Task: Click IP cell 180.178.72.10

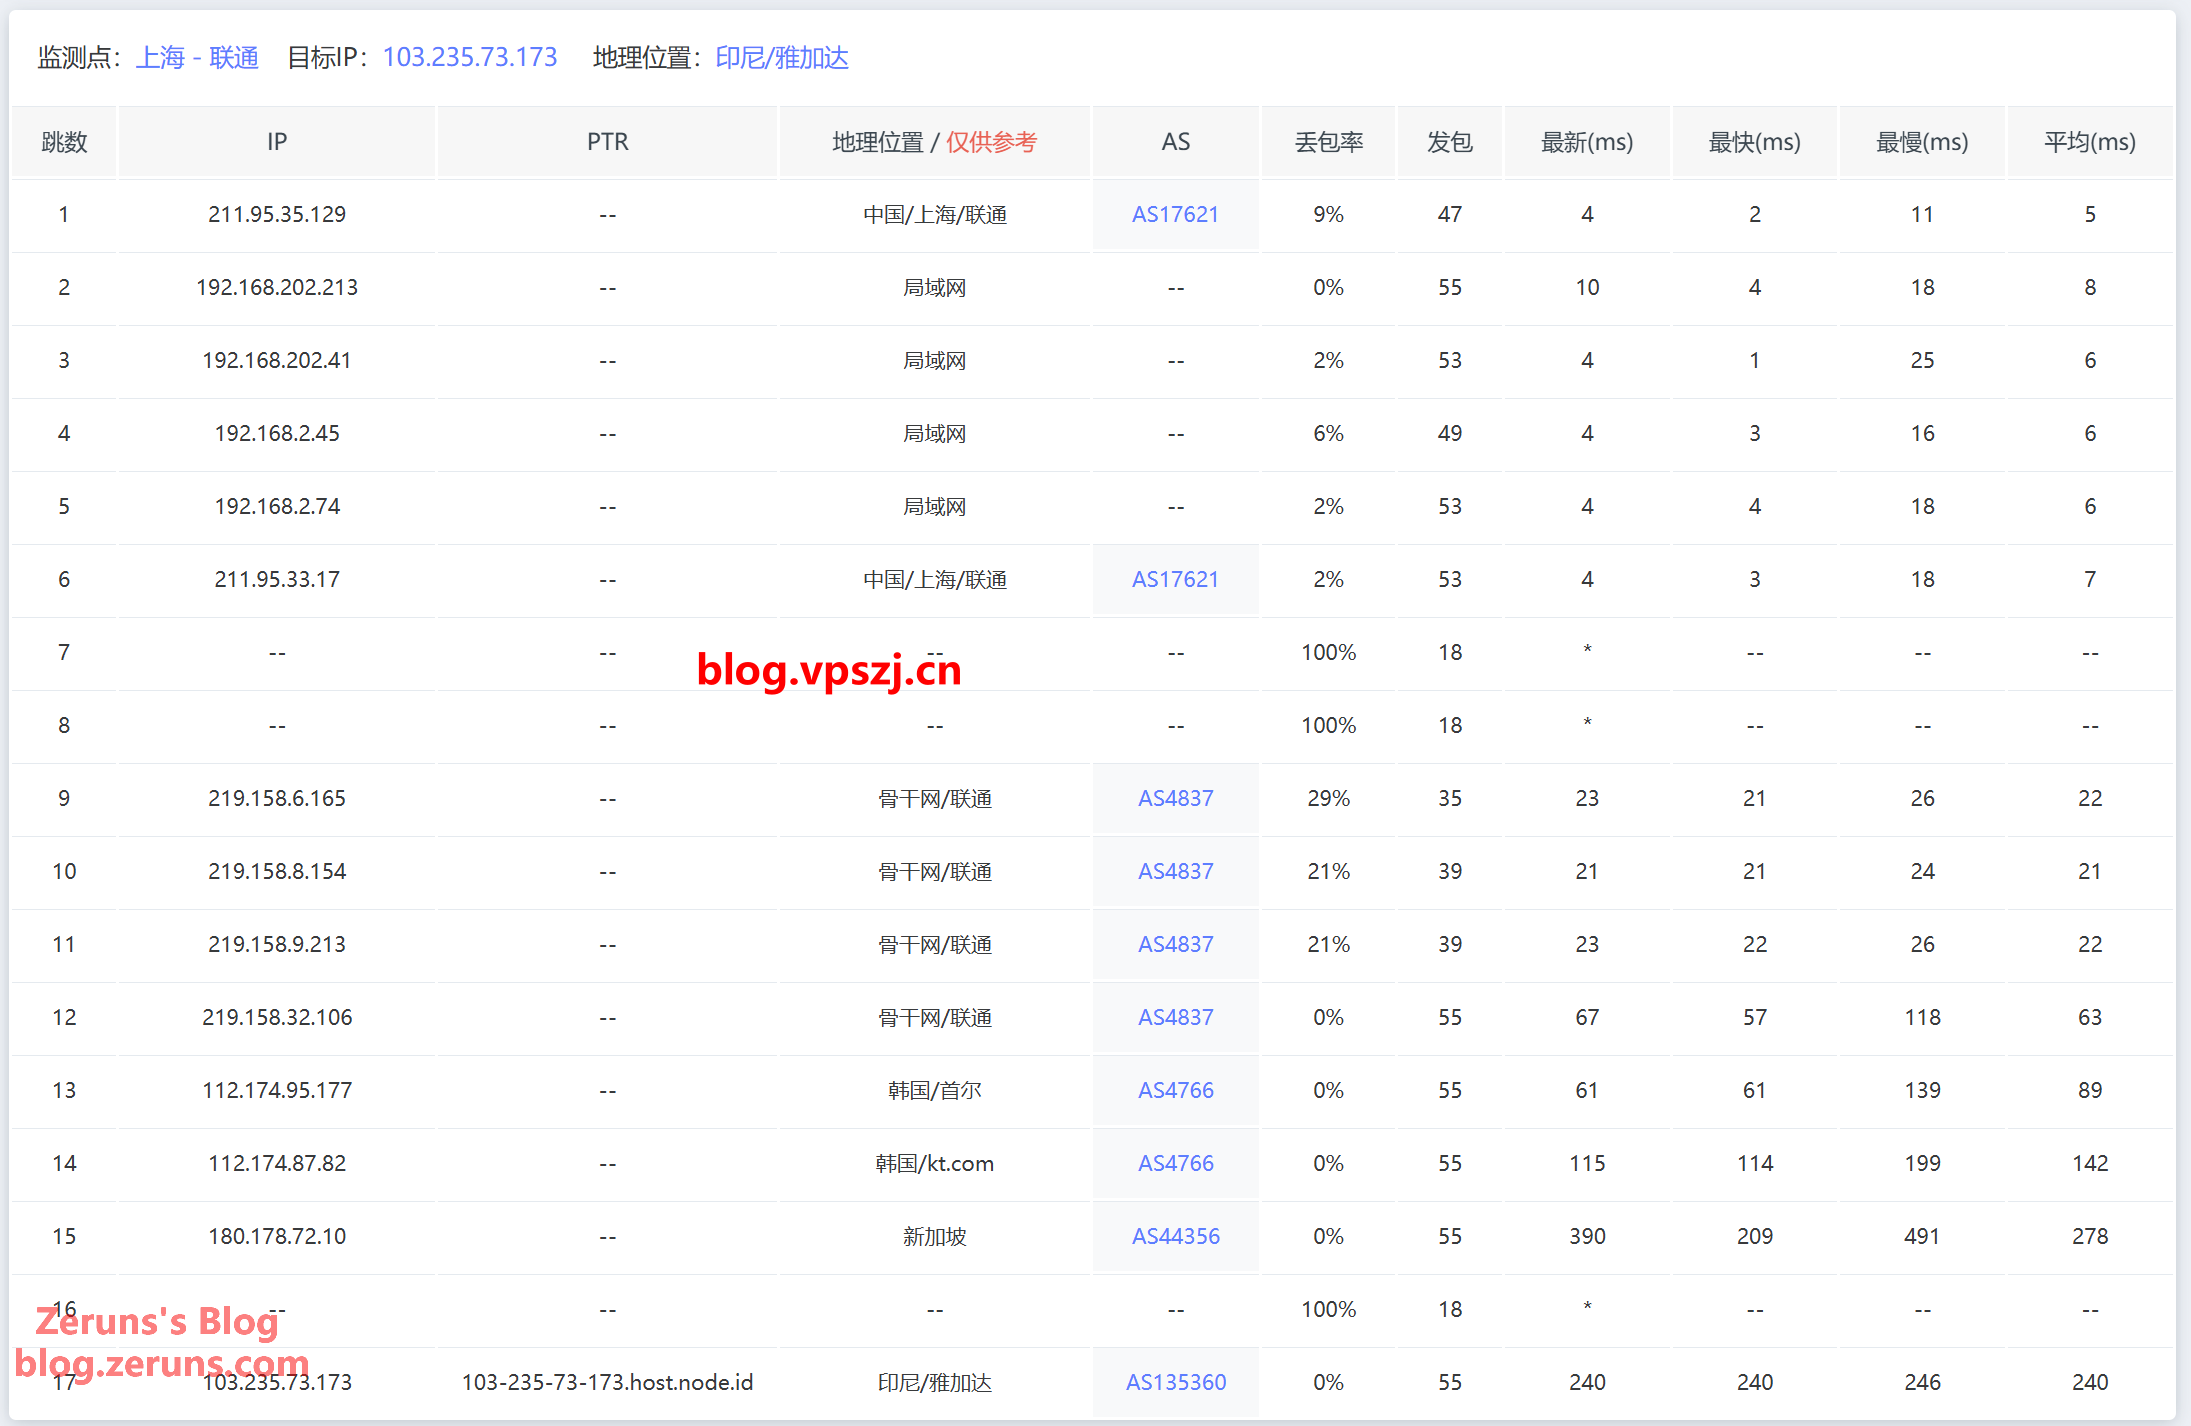Action: (x=277, y=1236)
